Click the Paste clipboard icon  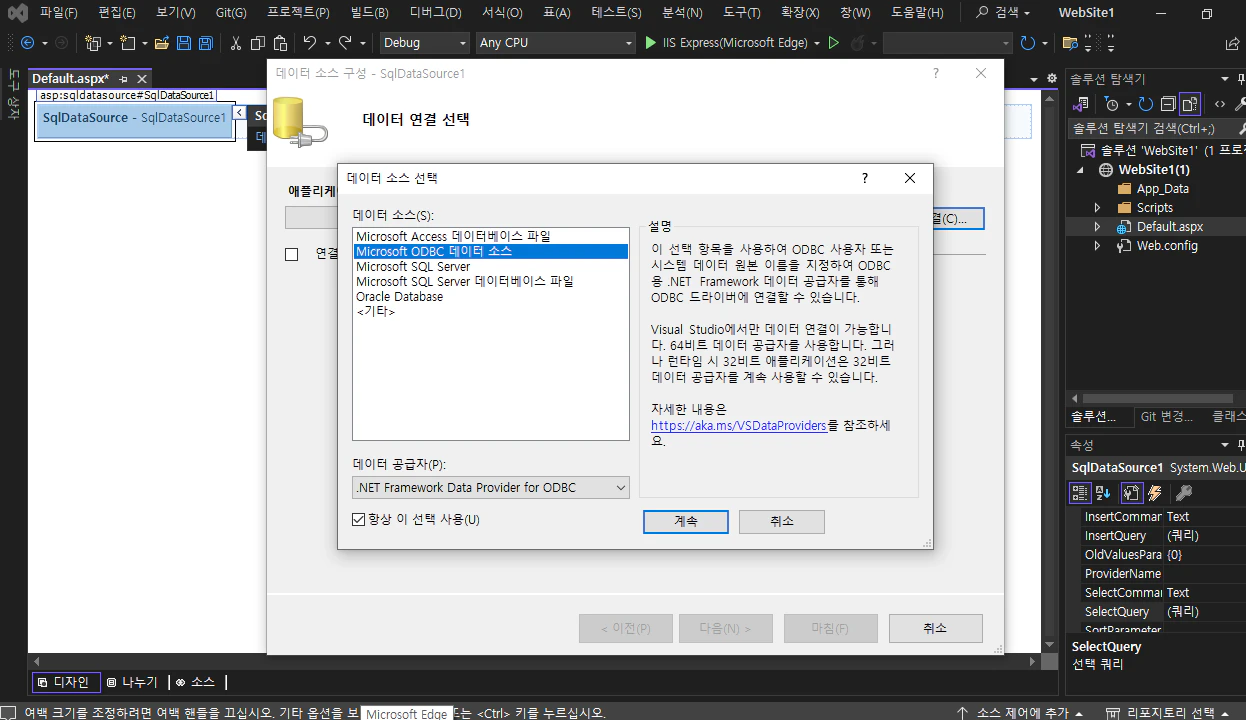pos(280,43)
